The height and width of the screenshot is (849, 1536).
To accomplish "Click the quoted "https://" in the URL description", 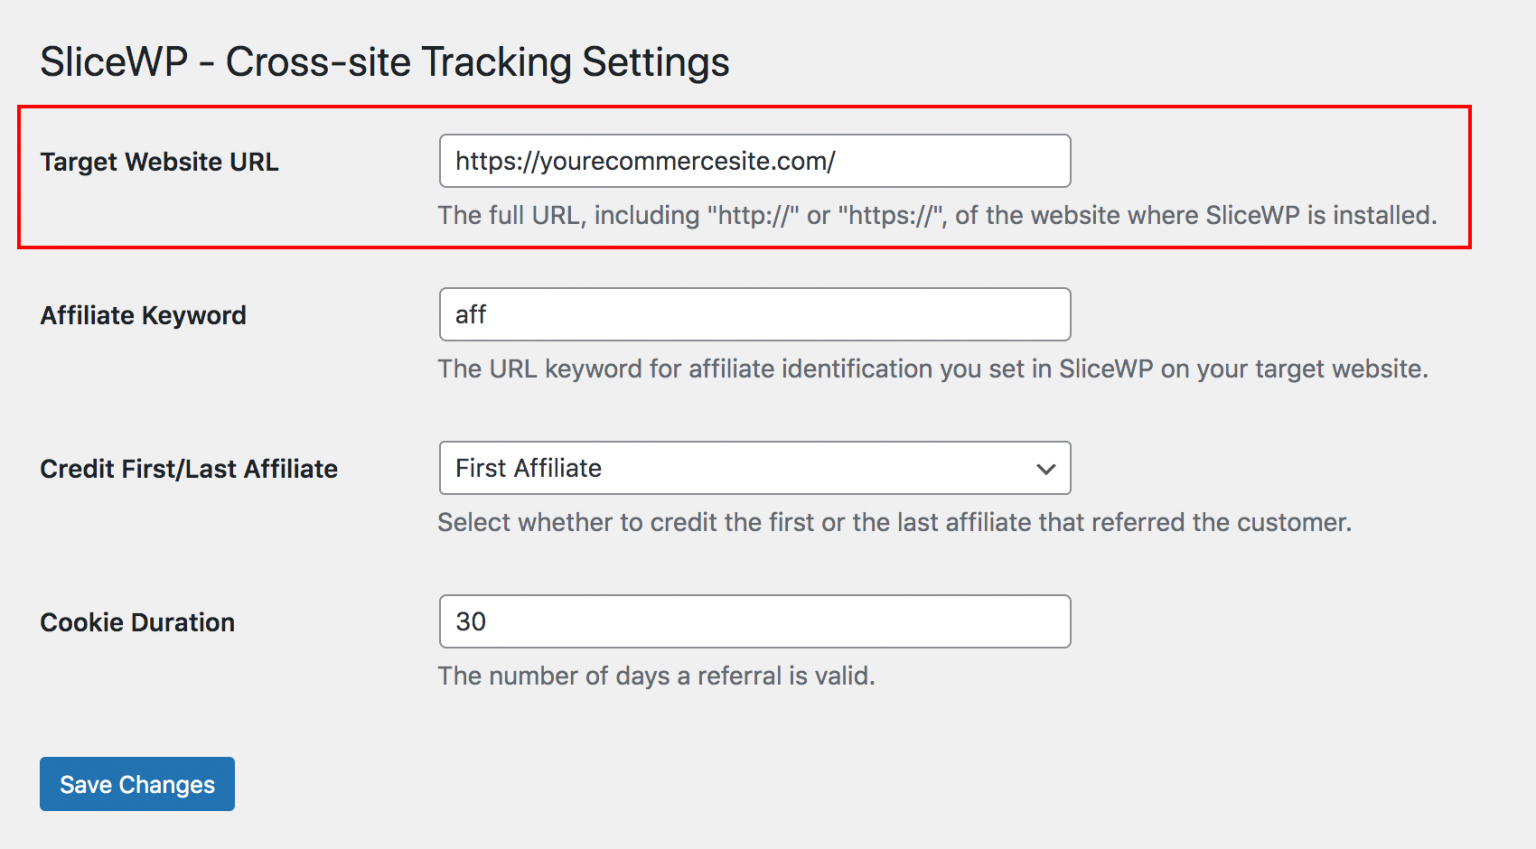I will [x=892, y=215].
